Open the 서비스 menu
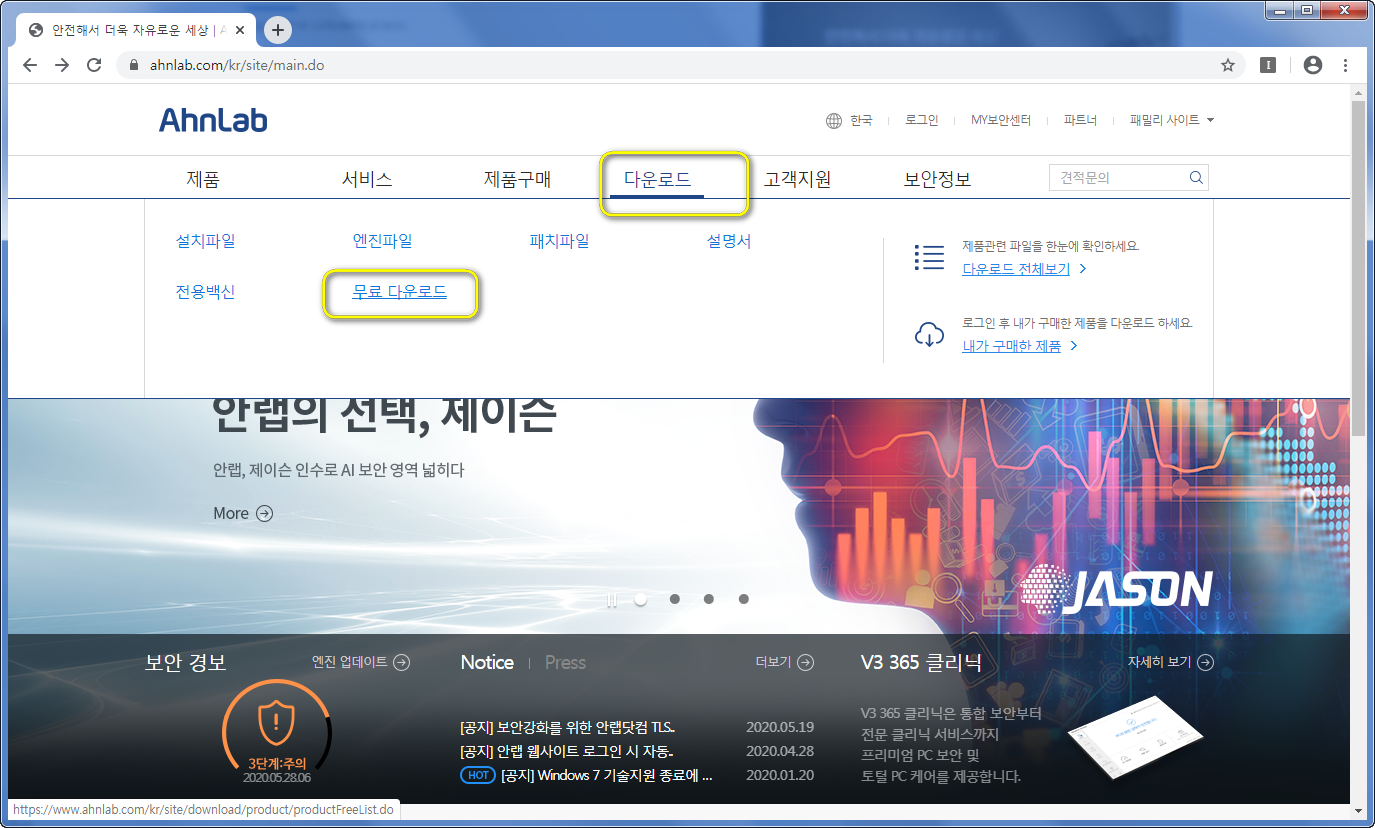 click(x=367, y=179)
